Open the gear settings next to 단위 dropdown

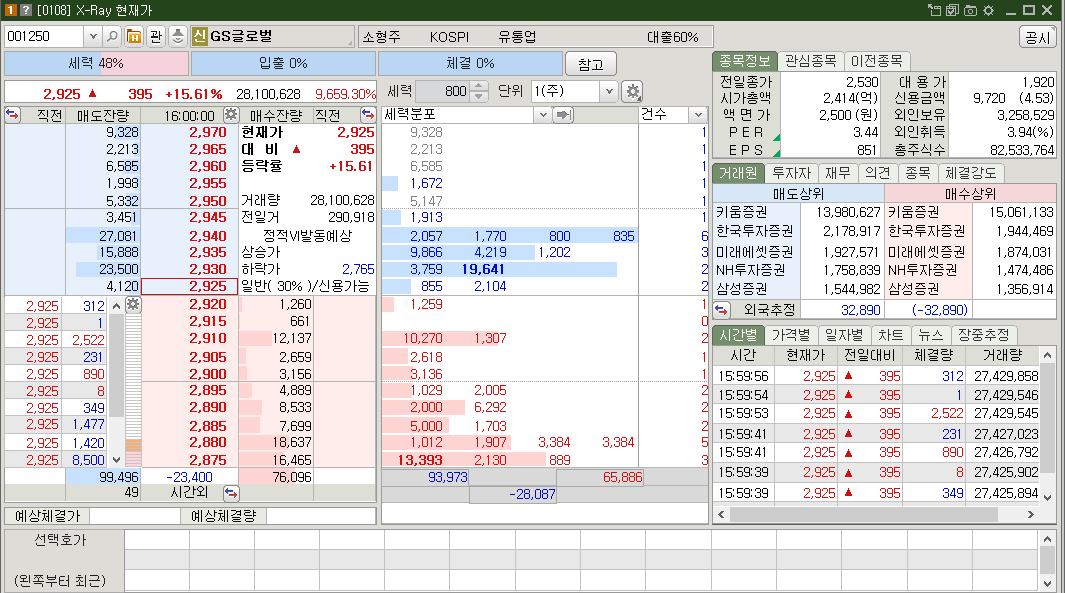pos(633,91)
